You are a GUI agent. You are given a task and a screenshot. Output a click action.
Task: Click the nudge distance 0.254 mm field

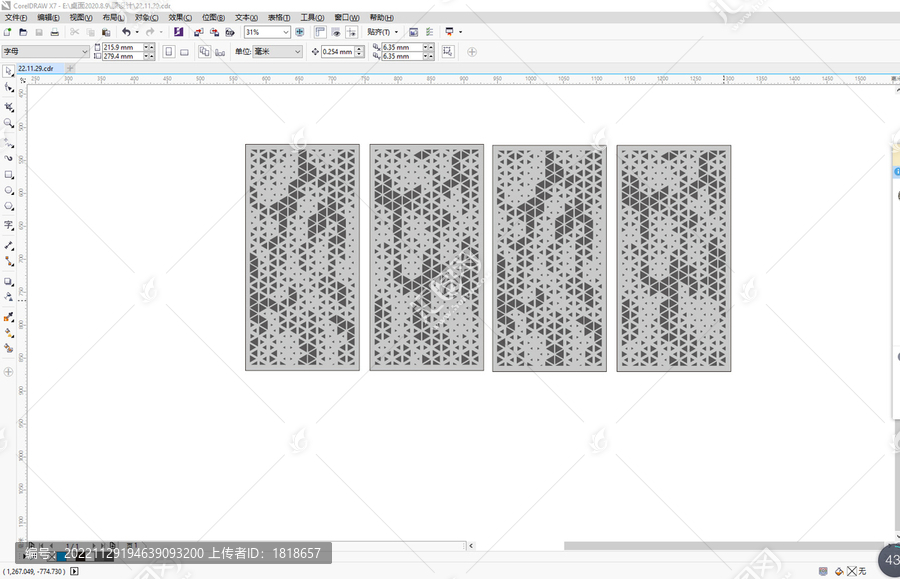[x=338, y=52]
